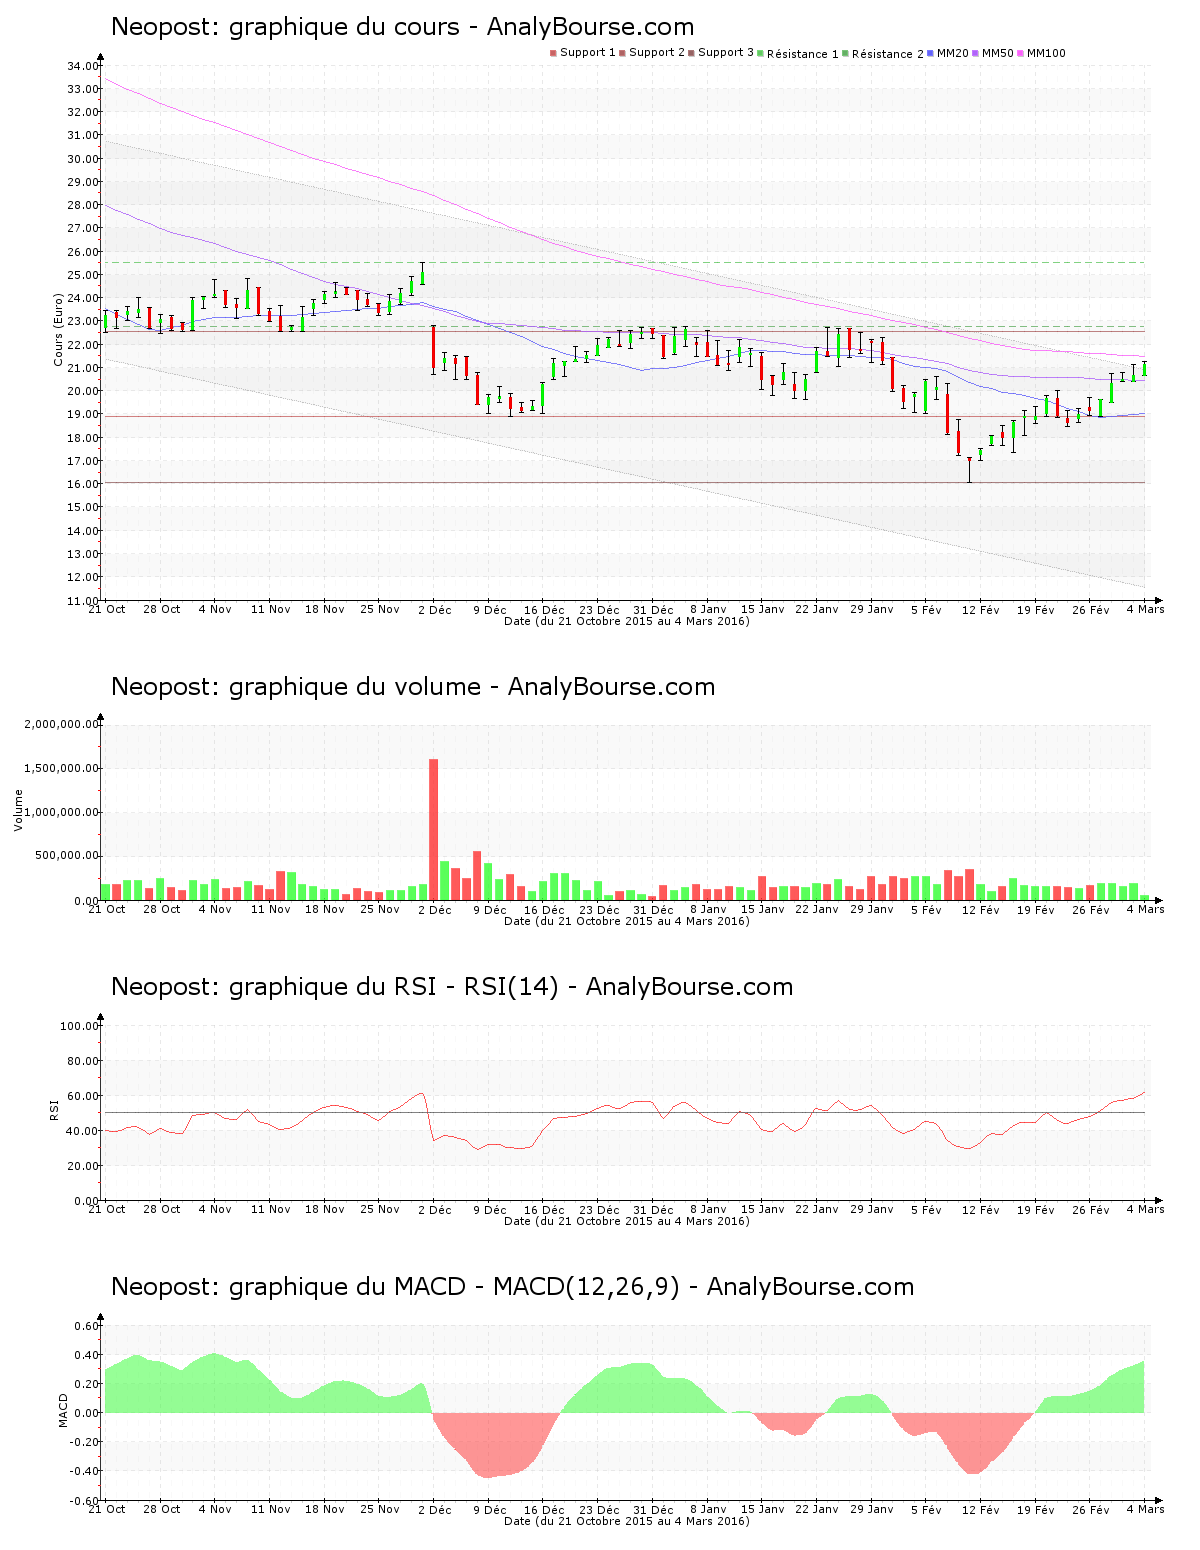Click the 0.60 value on MACD axis
1200x1550 pixels.
point(88,1326)
